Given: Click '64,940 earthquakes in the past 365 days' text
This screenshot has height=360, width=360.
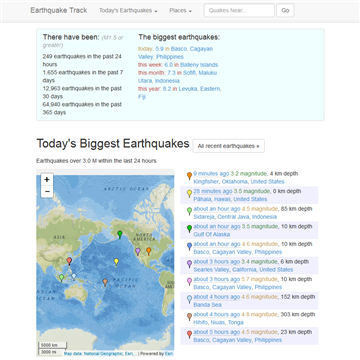Looking at the screenshot, I should pyautogui.click(x=82, y=108).
